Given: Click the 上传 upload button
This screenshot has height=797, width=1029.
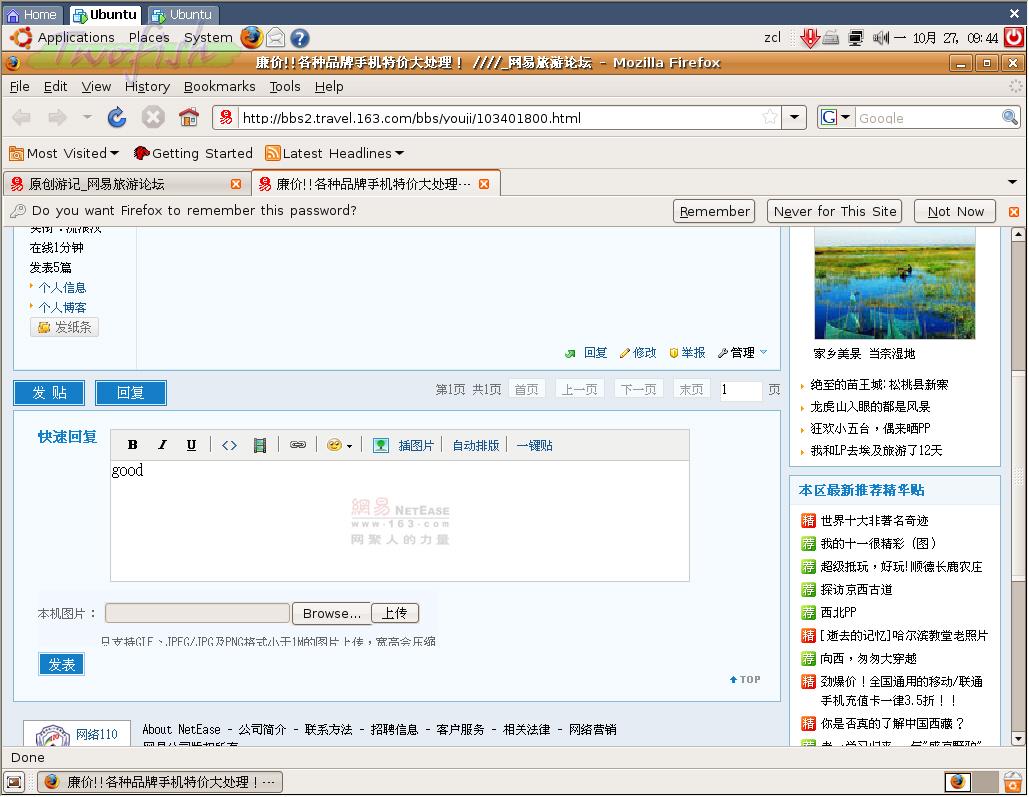Looking at the screenshot, I should click(395, 613).
